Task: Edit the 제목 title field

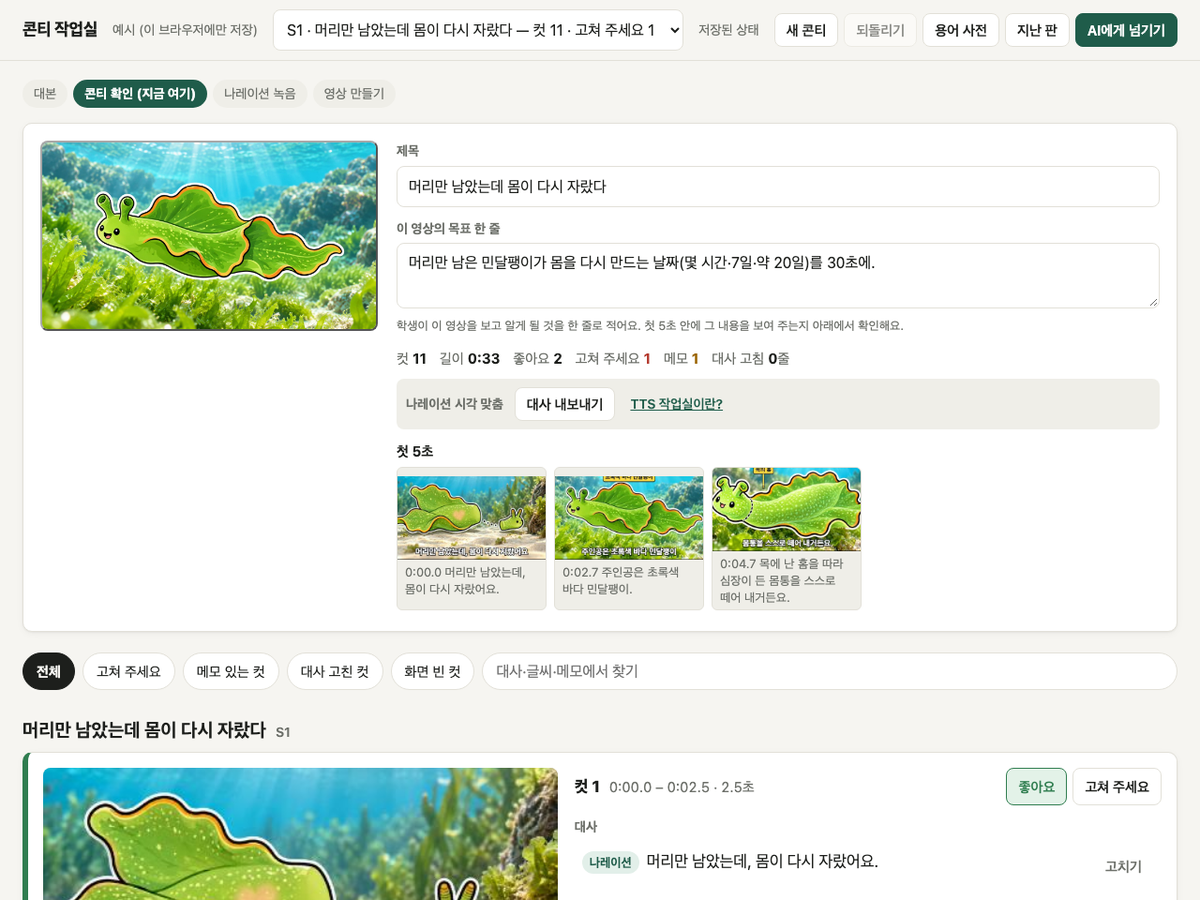Action: 778,186
